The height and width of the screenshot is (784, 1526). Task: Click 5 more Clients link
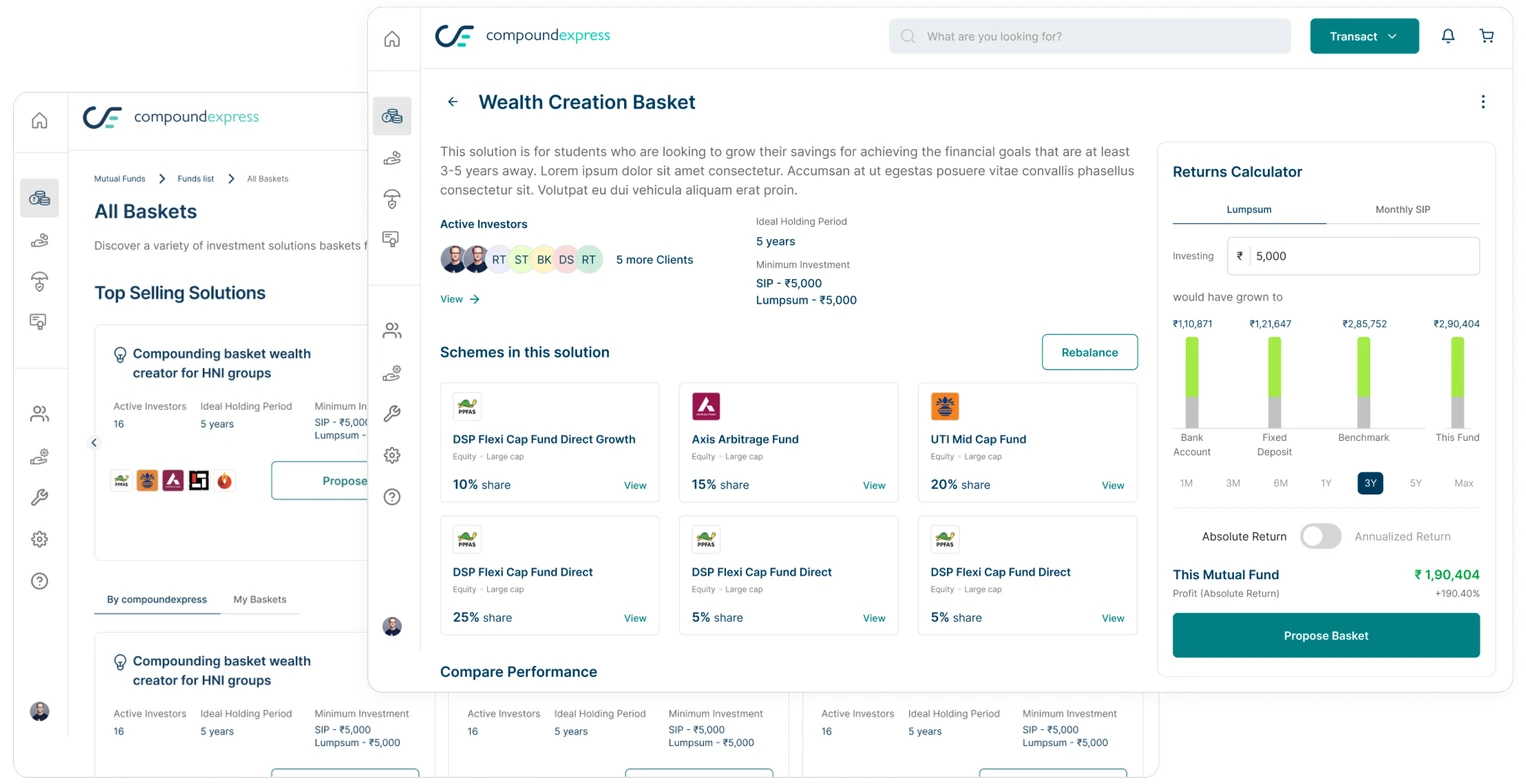(654, 260)
